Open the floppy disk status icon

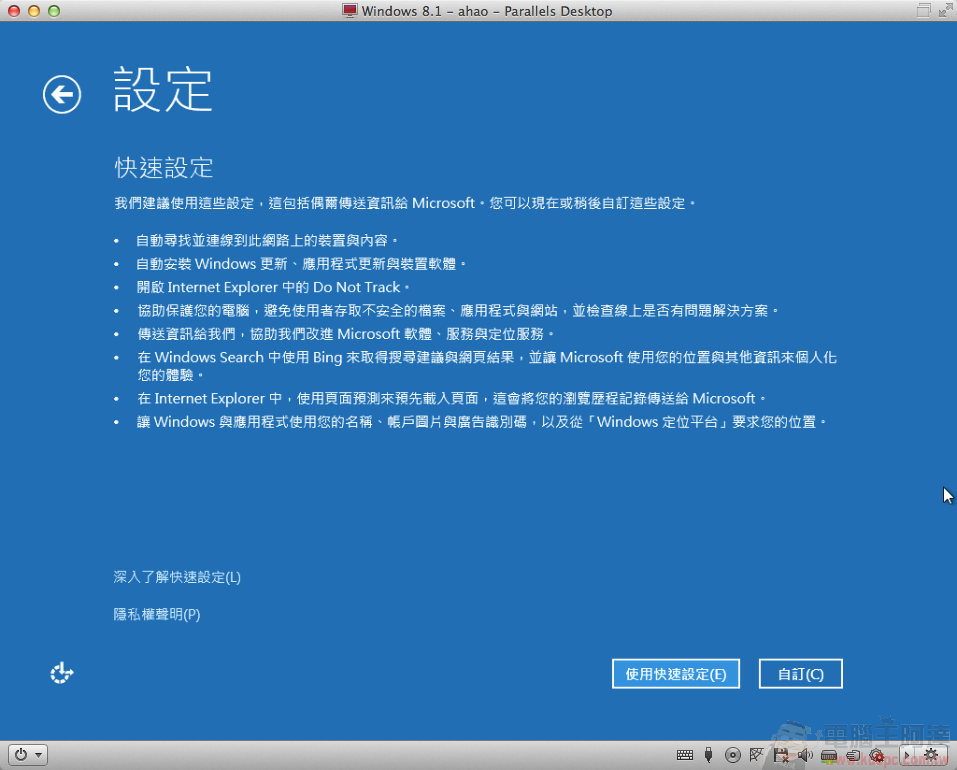pos(781,755)
